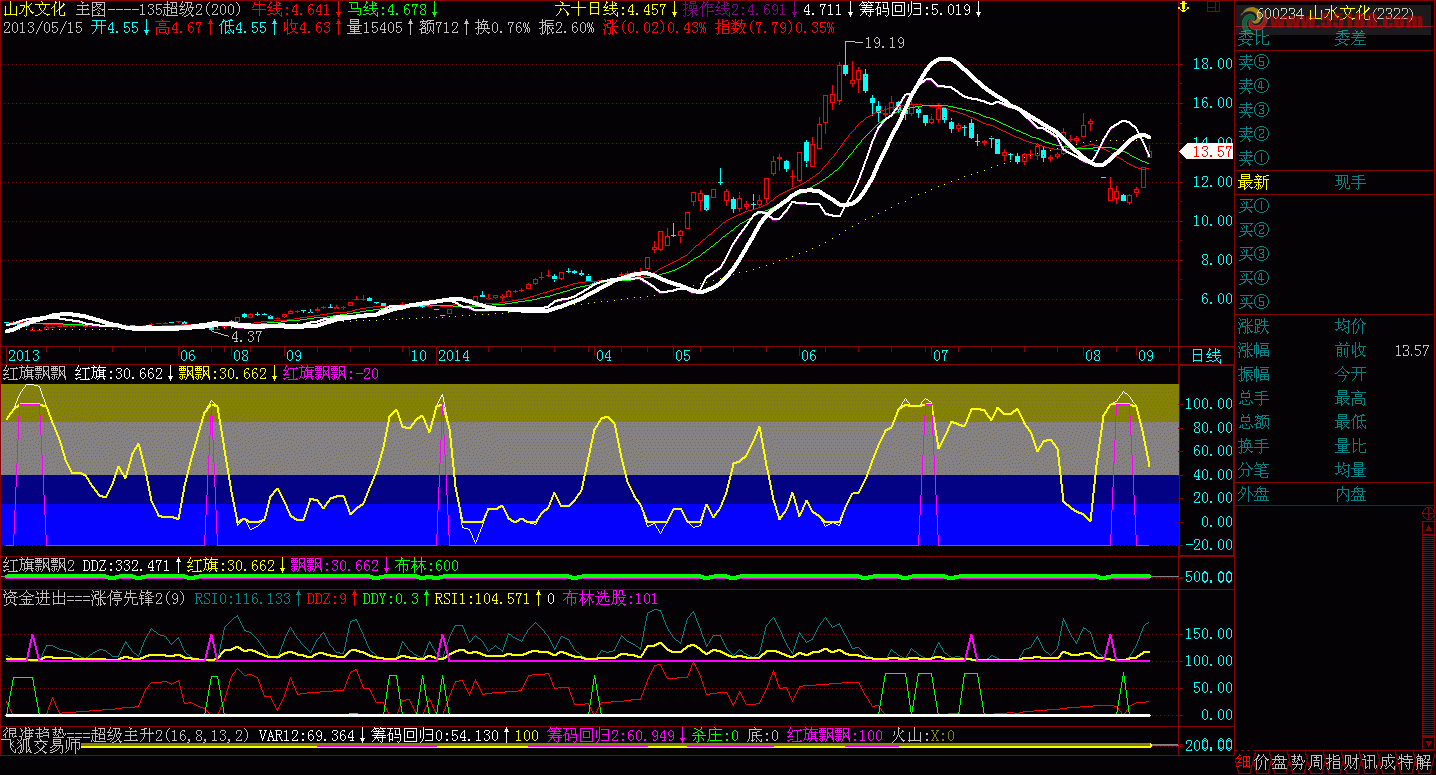Click the 19.19 high price marker
1436x775 pixels.
pos(884,43)
